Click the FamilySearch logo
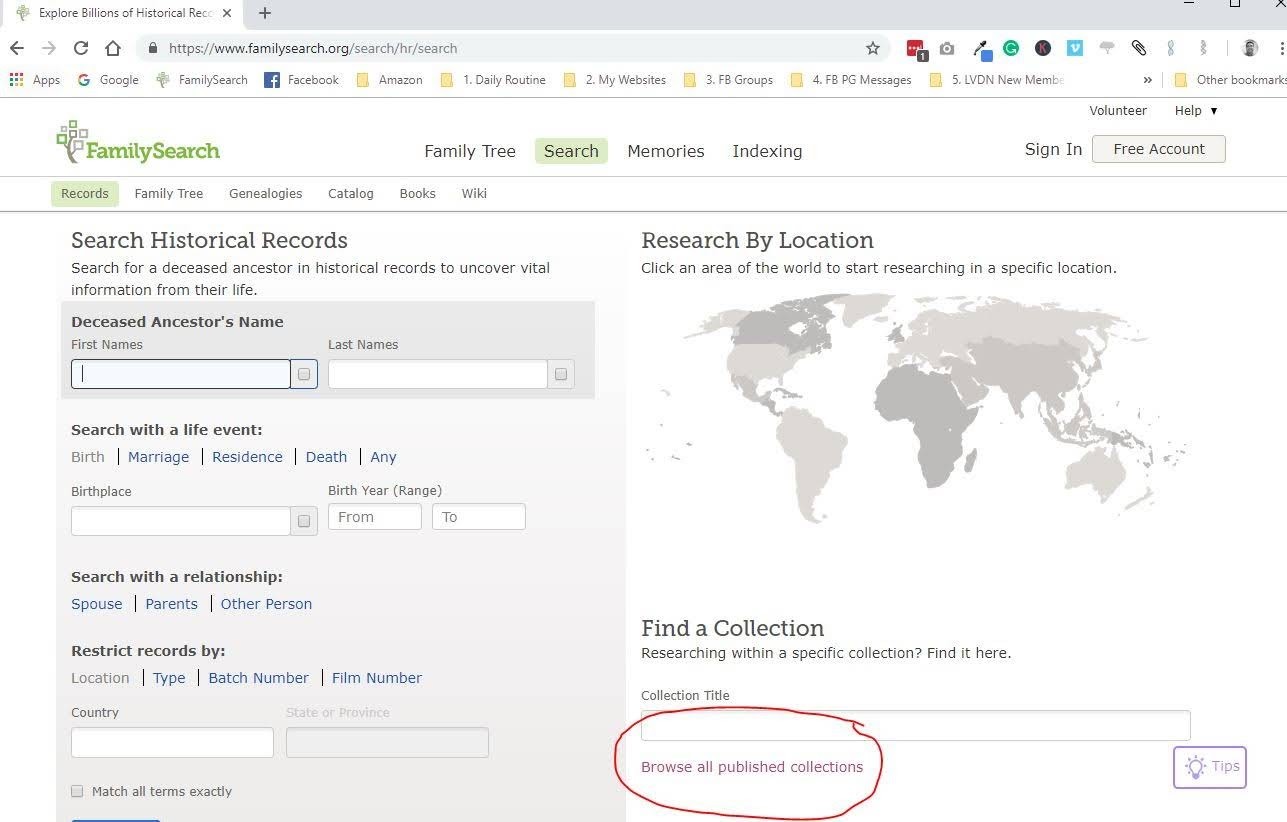This screenshot has width=1287, height=822. tap(138, 144)
